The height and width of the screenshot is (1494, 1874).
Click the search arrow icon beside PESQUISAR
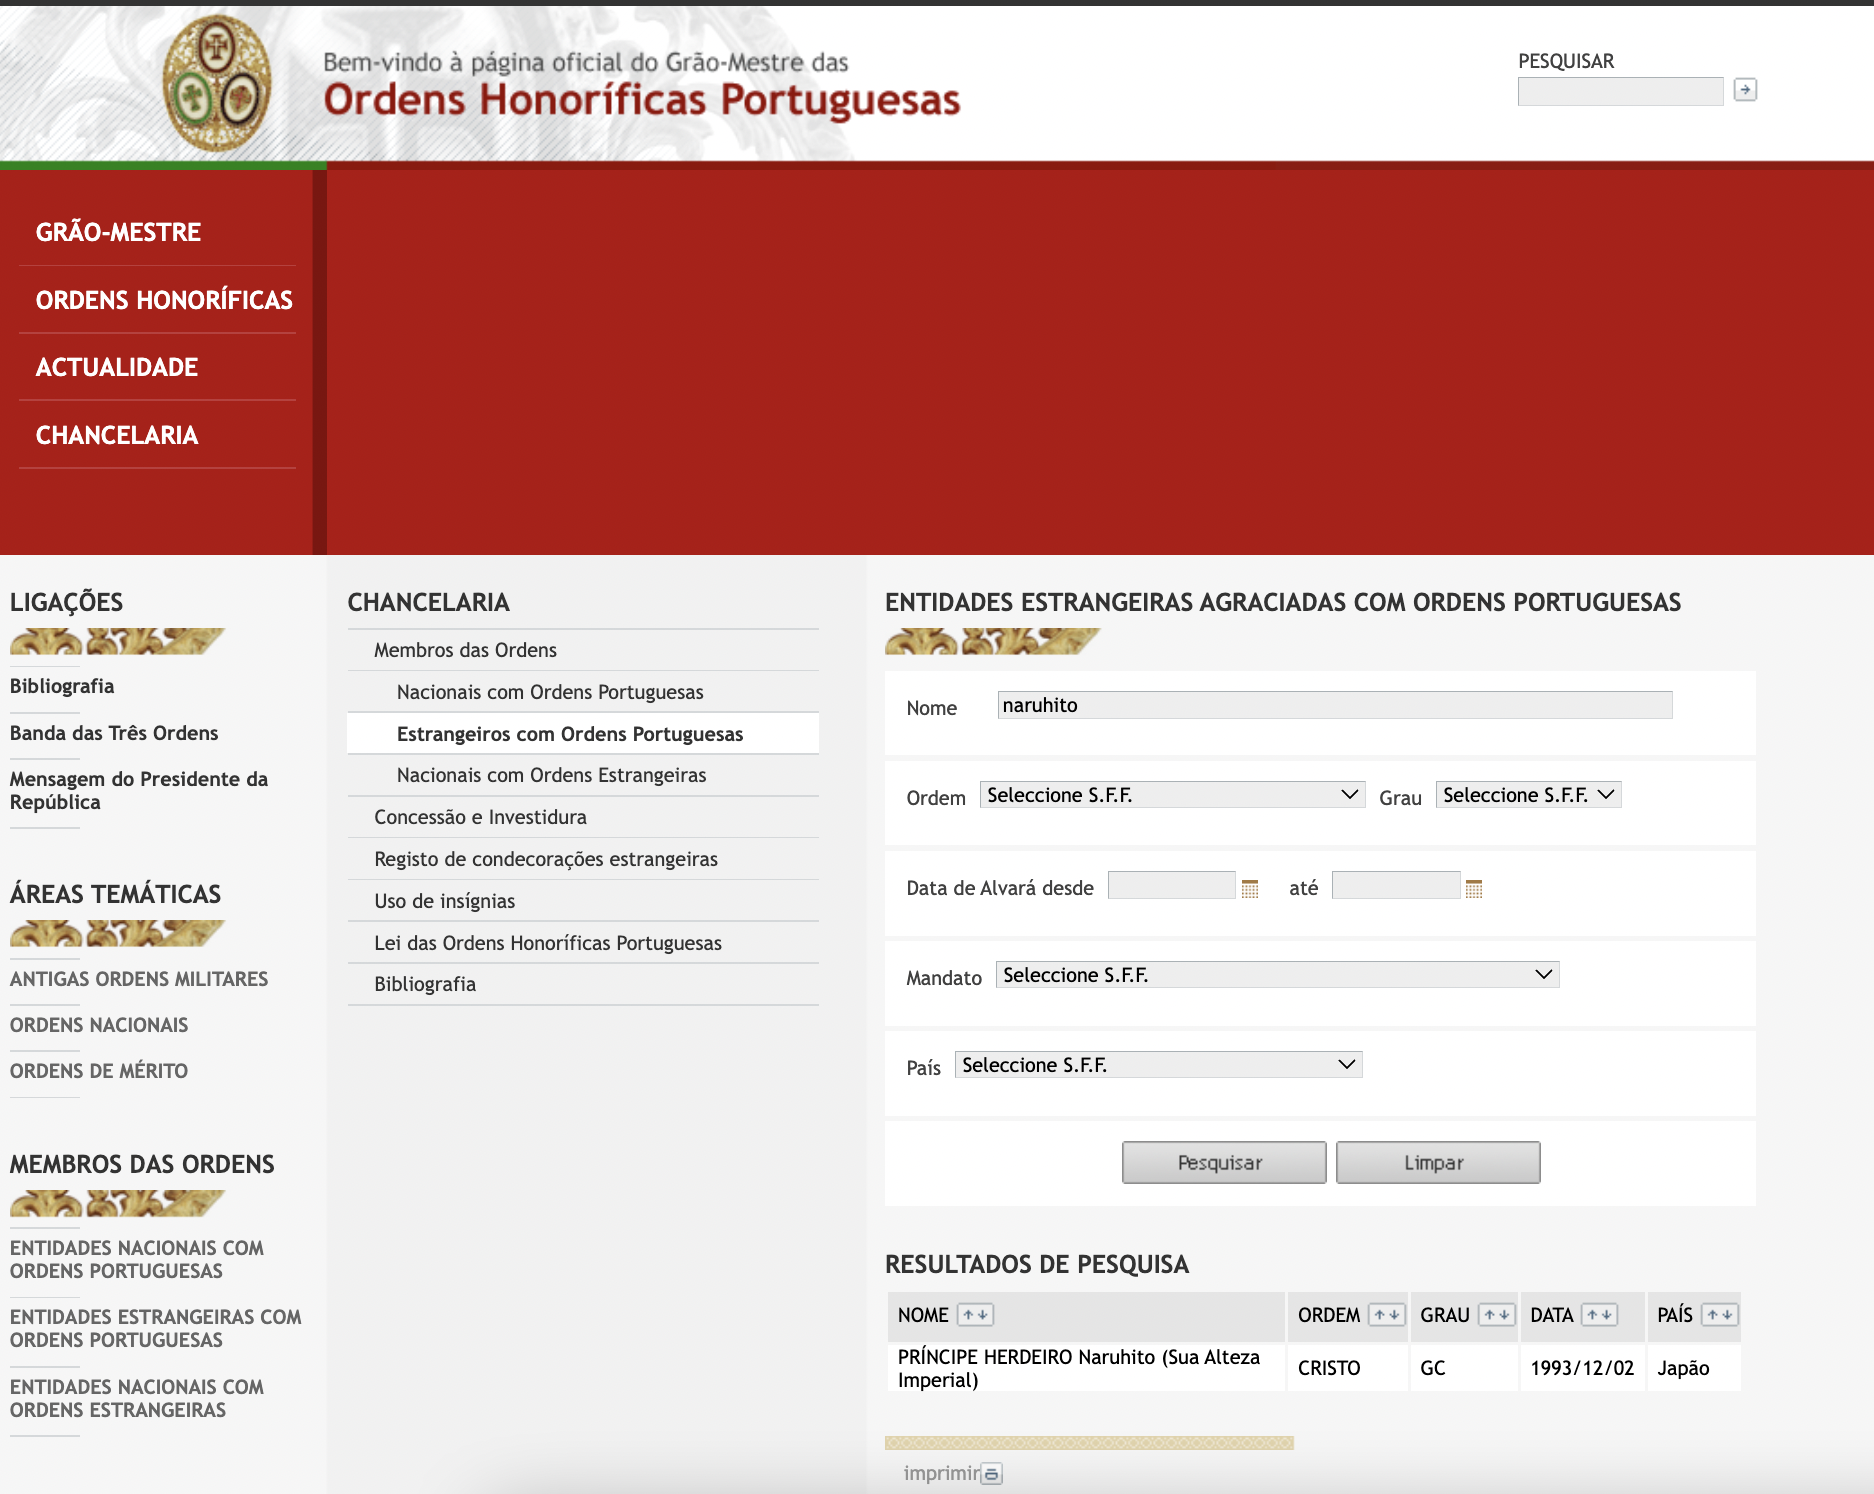coord(1745,90)
